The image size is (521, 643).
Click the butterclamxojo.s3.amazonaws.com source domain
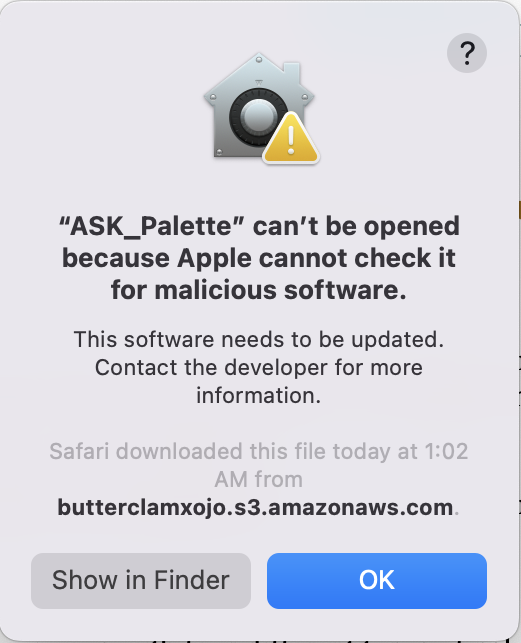(x=255, y=507)
